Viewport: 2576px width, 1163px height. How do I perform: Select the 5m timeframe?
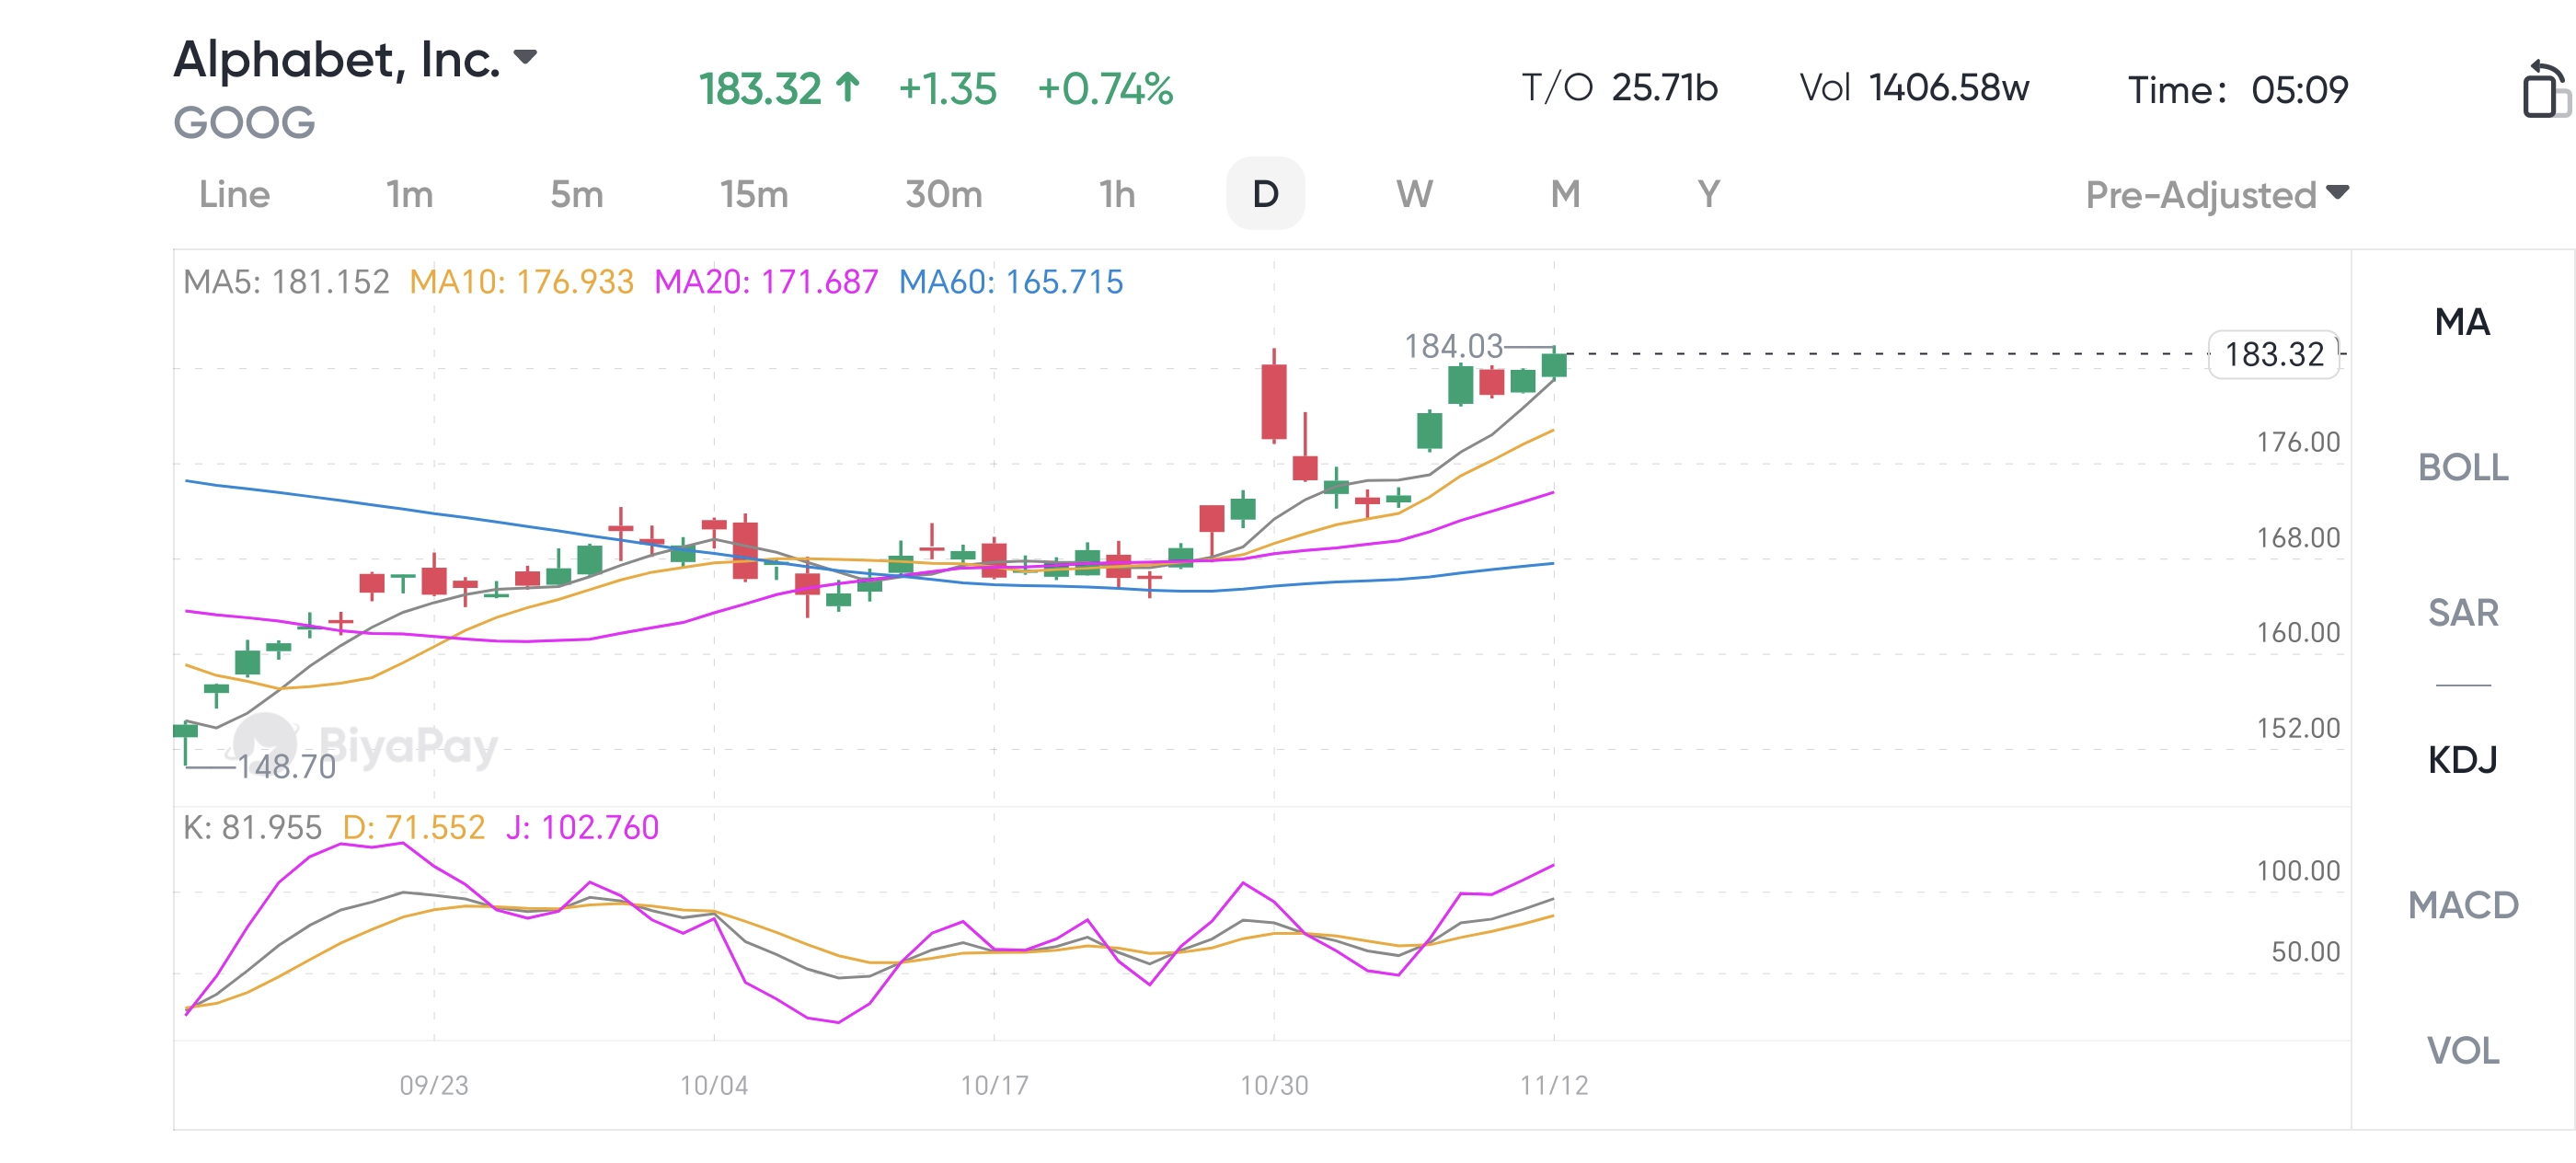tap(576, 194)
